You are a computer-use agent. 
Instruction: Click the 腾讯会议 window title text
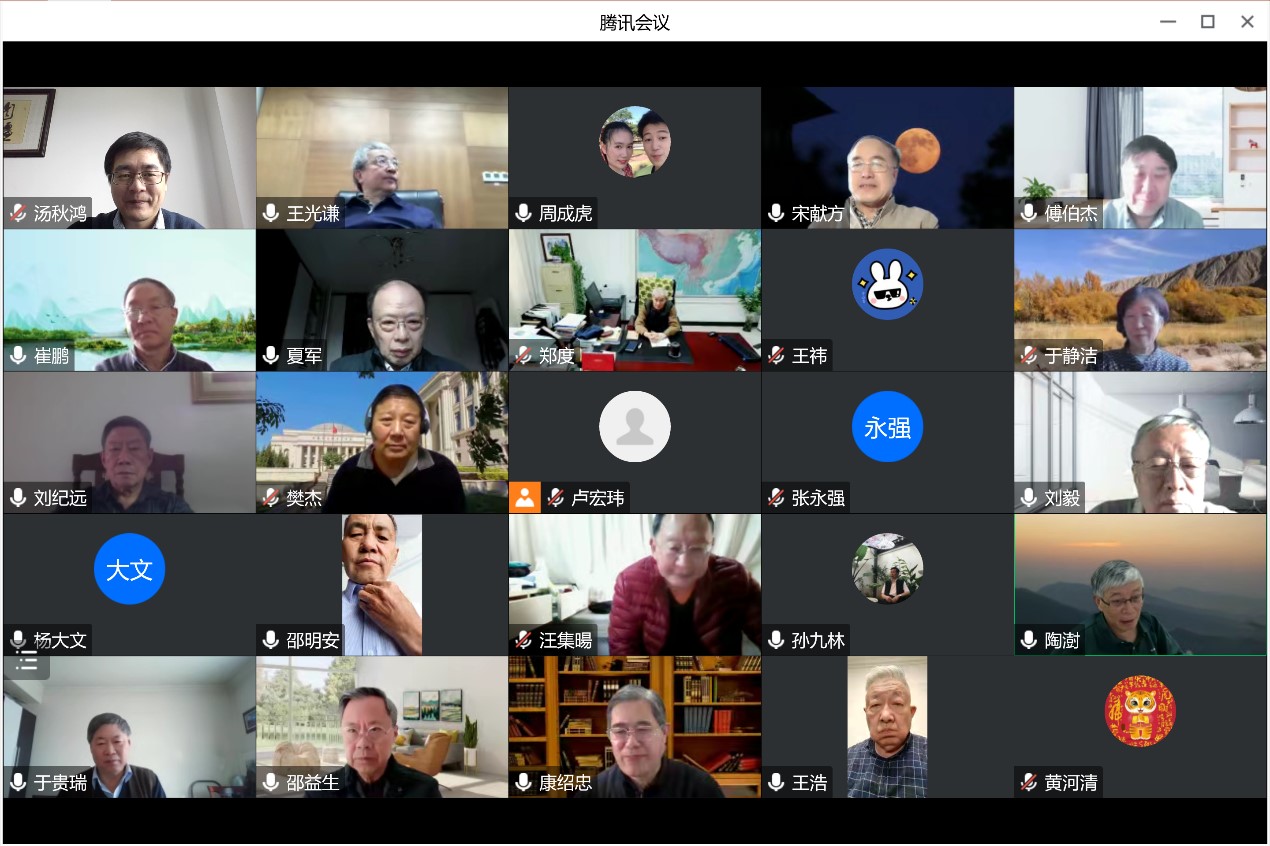(635, 22)
